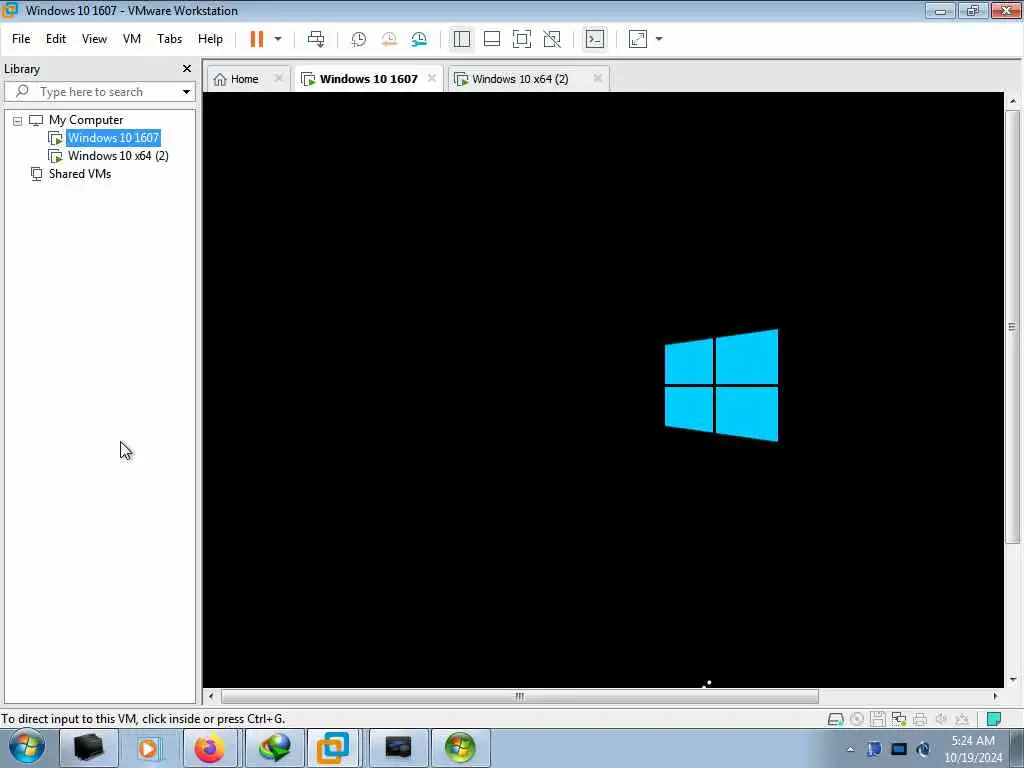Open Firefox from the taskbar

(x=210, y=748)
